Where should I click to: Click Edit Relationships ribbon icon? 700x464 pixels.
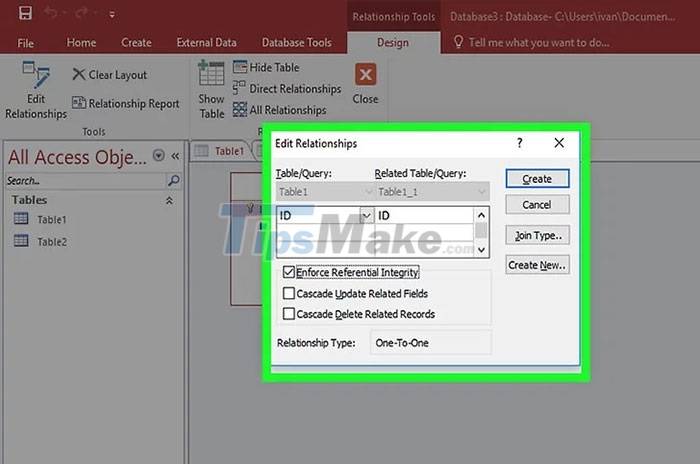pos(36,91)
